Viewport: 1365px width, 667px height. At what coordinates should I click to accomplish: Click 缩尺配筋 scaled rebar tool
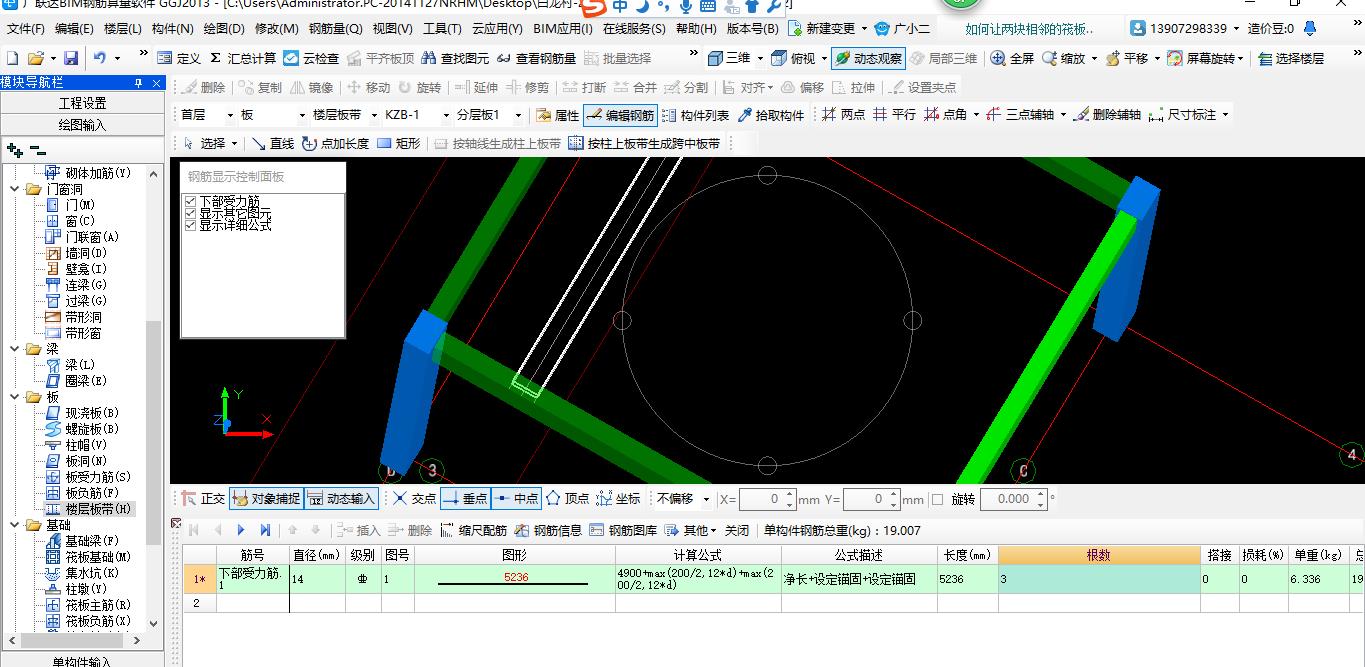pyautogui.click(x=474, y=530)
